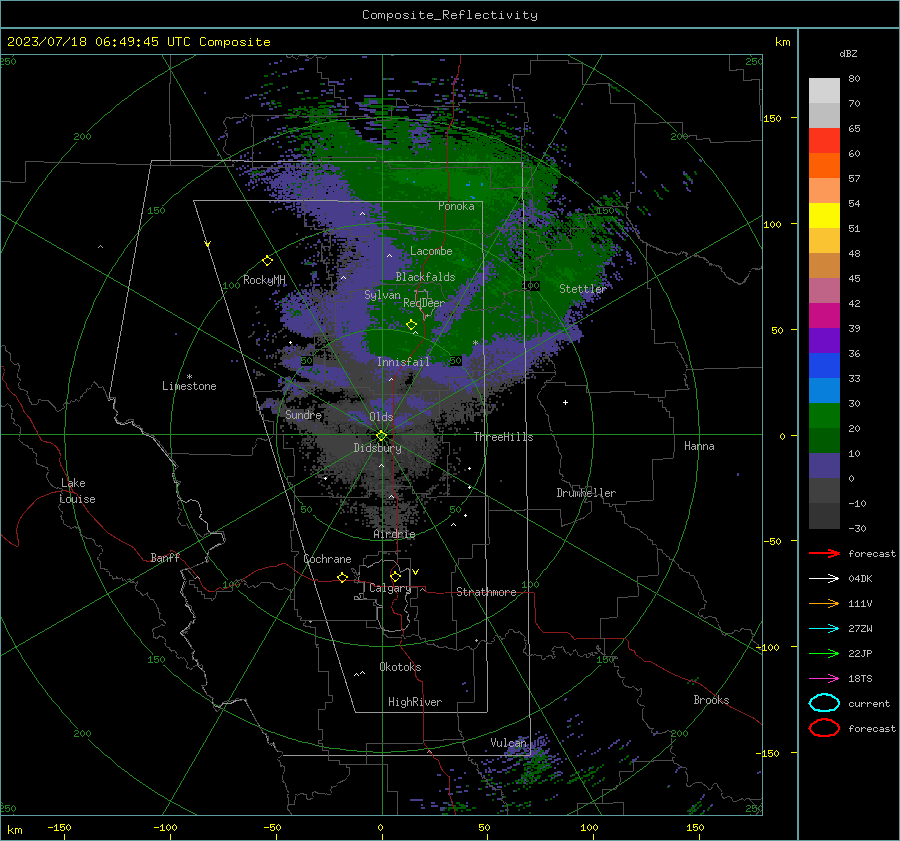Select the orange 111V arrow legend icon
Screen dimensions: 900x841
click(824, 603)
